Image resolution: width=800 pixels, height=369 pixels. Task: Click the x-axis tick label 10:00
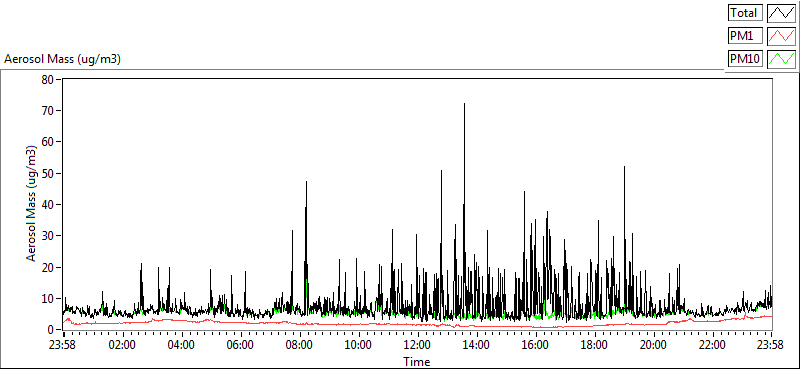click(359, 345)
